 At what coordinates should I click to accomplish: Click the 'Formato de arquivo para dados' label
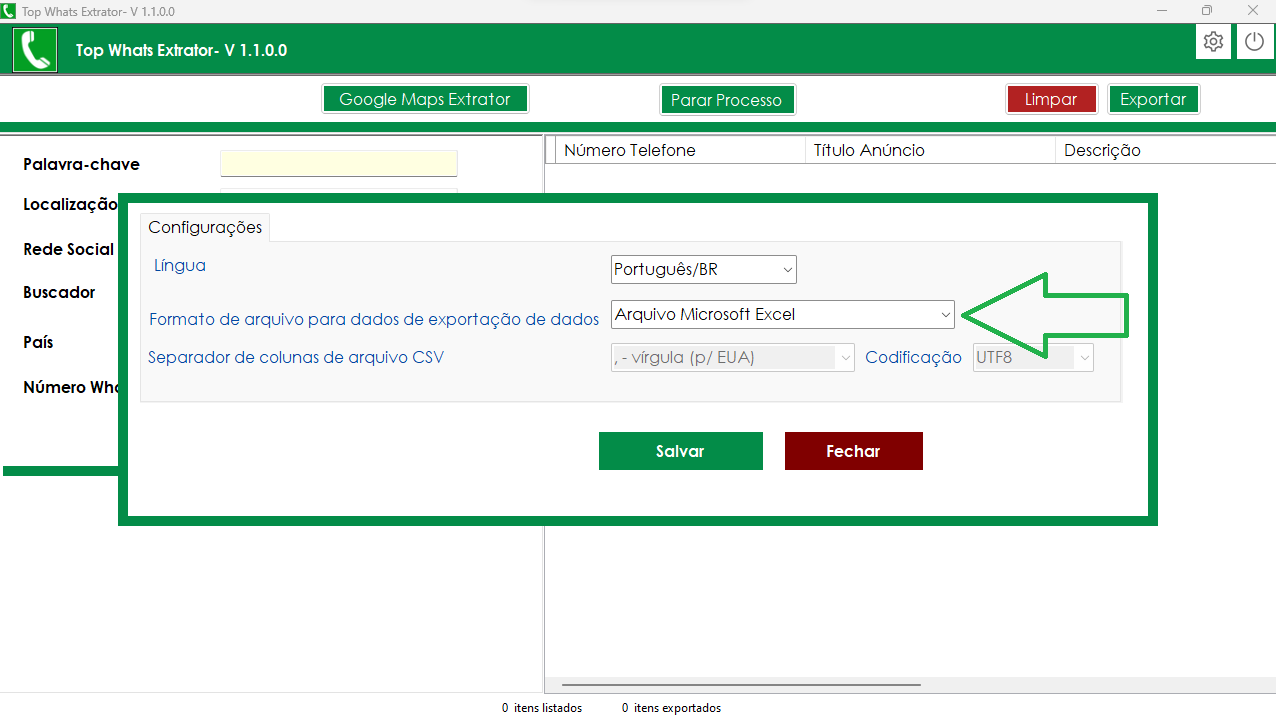point(374,319)
